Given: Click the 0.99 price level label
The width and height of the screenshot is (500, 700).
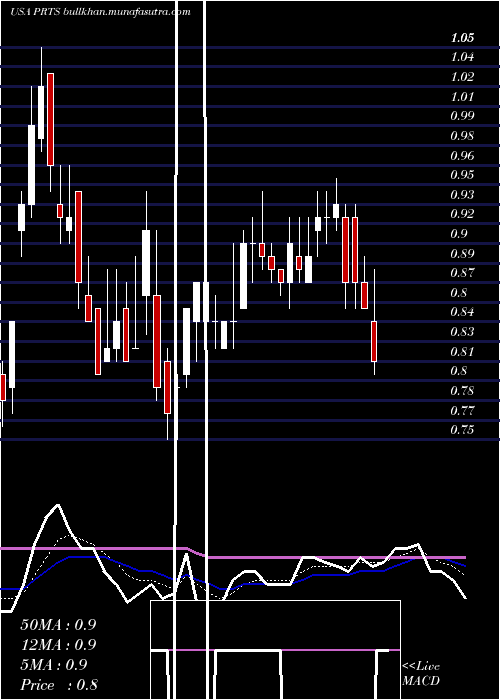Looking at the screenshot, I should pos(462,116).
